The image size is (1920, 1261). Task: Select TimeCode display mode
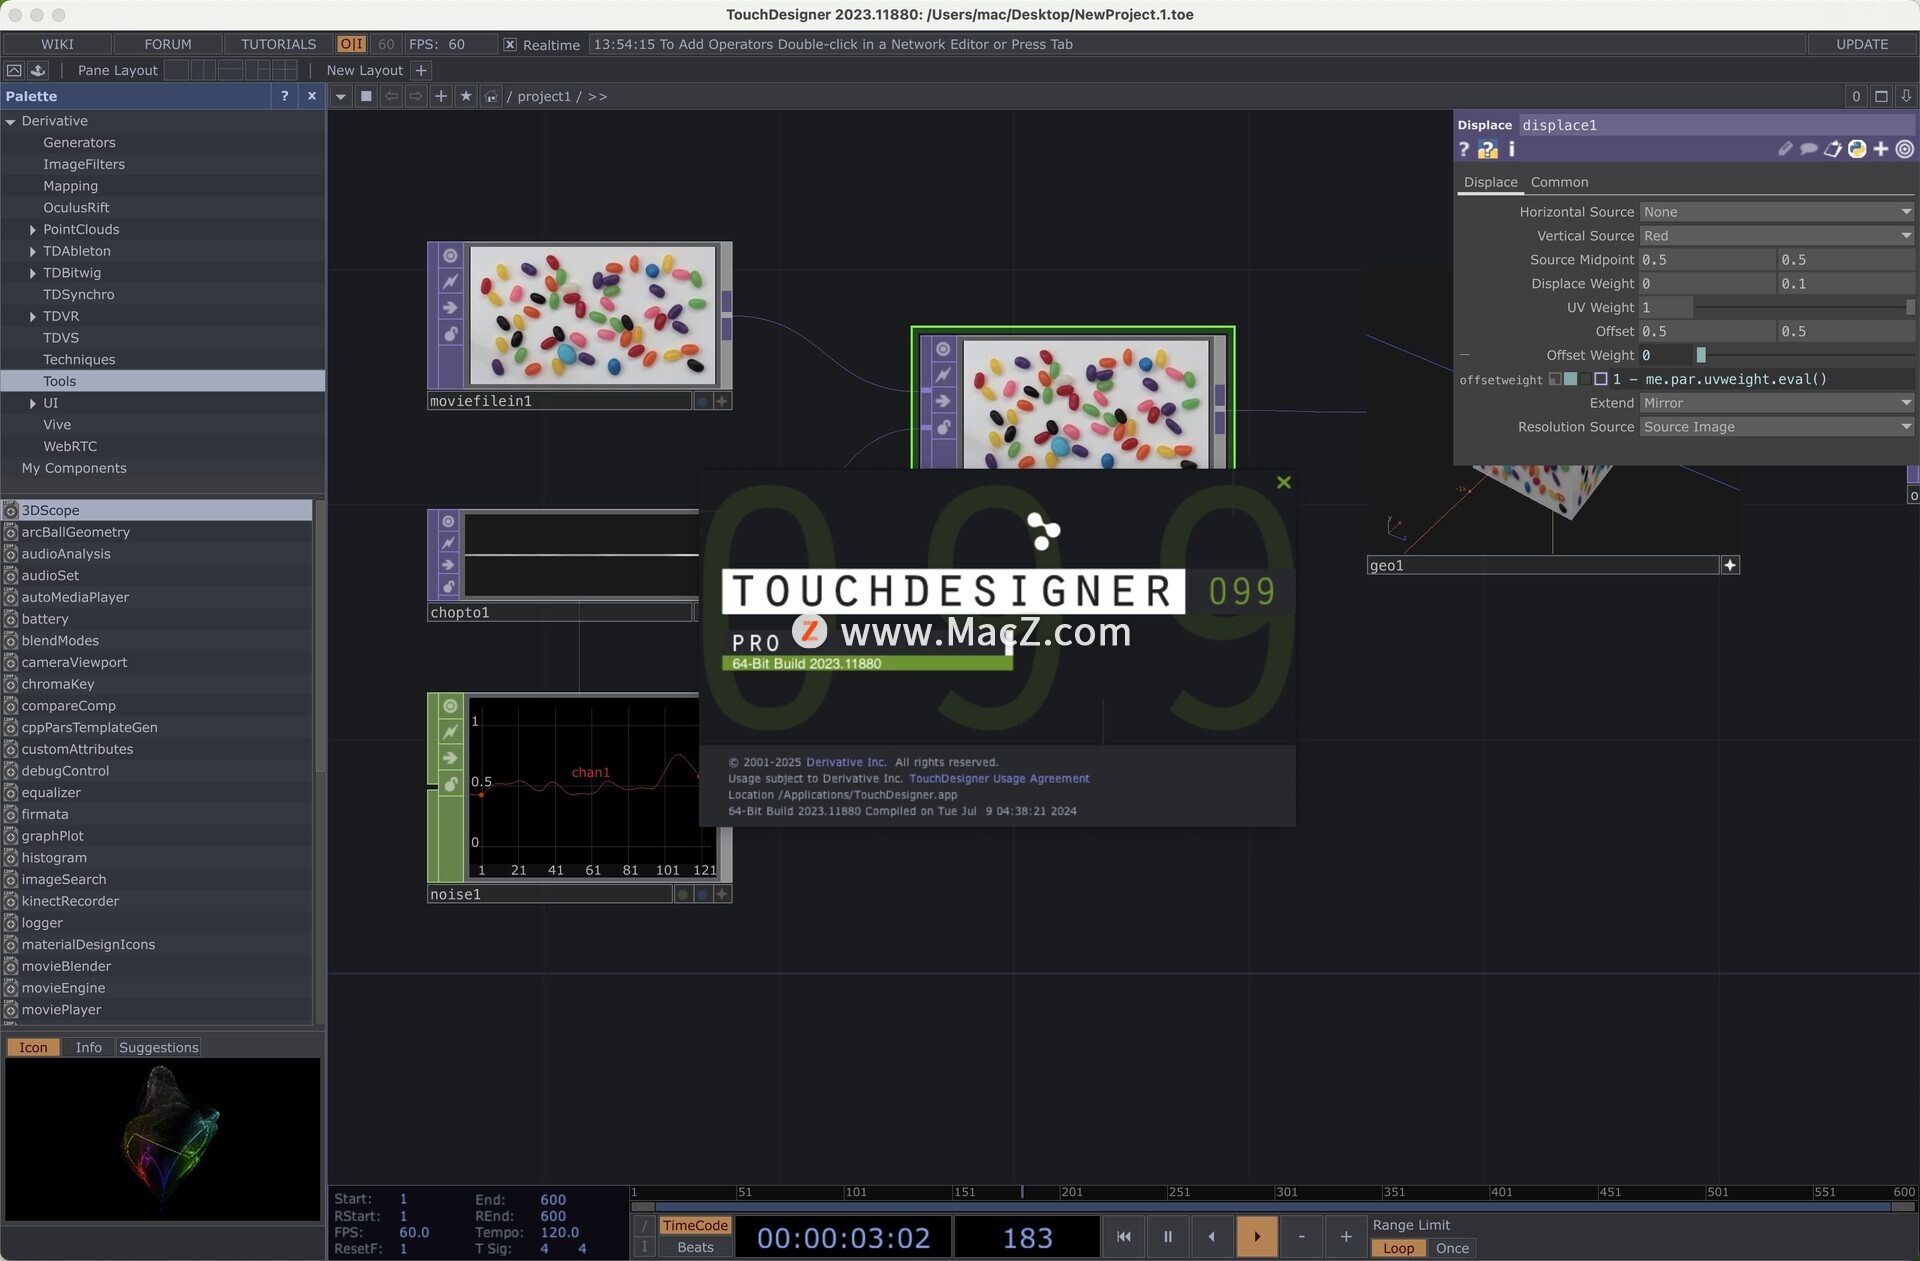coord(695,1225)
